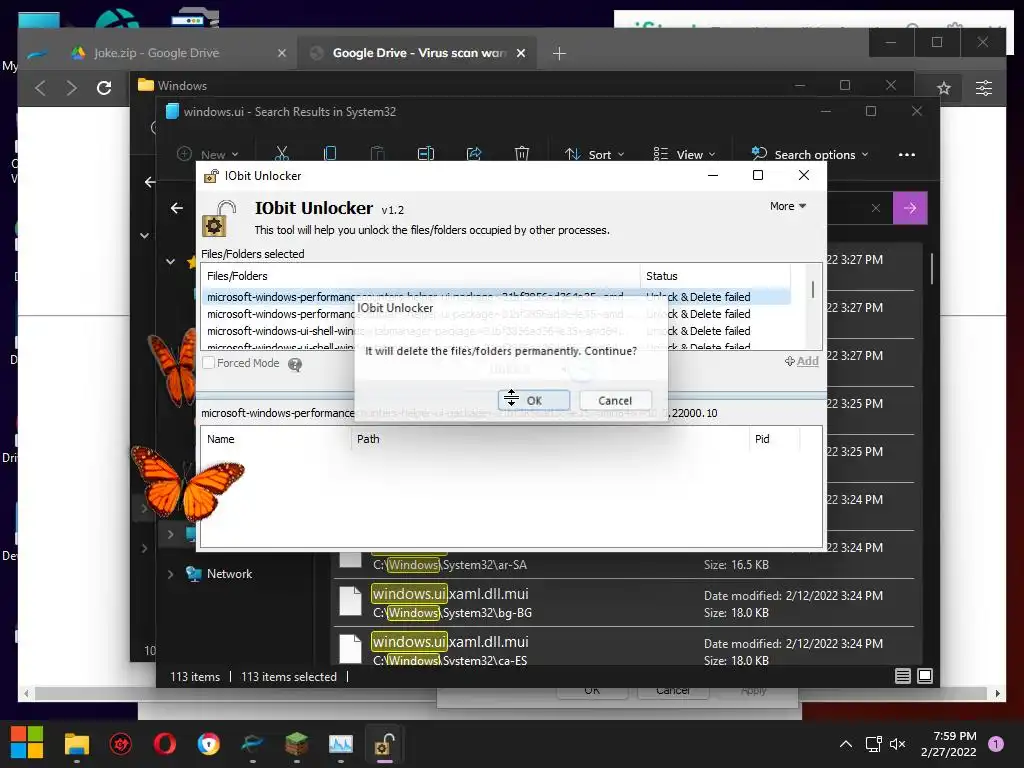Image resolution: width=1024 pixels, height=768 pixels.
Task: Open the View dropdown in Explorer
Action: tap(684, 155)
